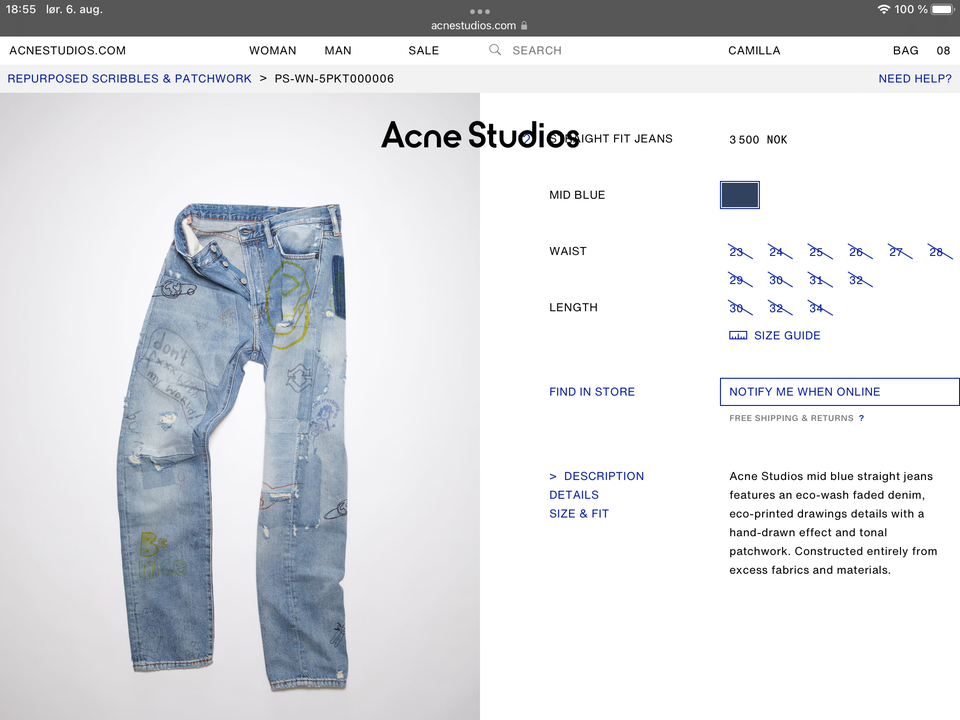Click Notify Me When Online button
The width and height of the screenshot is (960, 720).
[839, 392]
